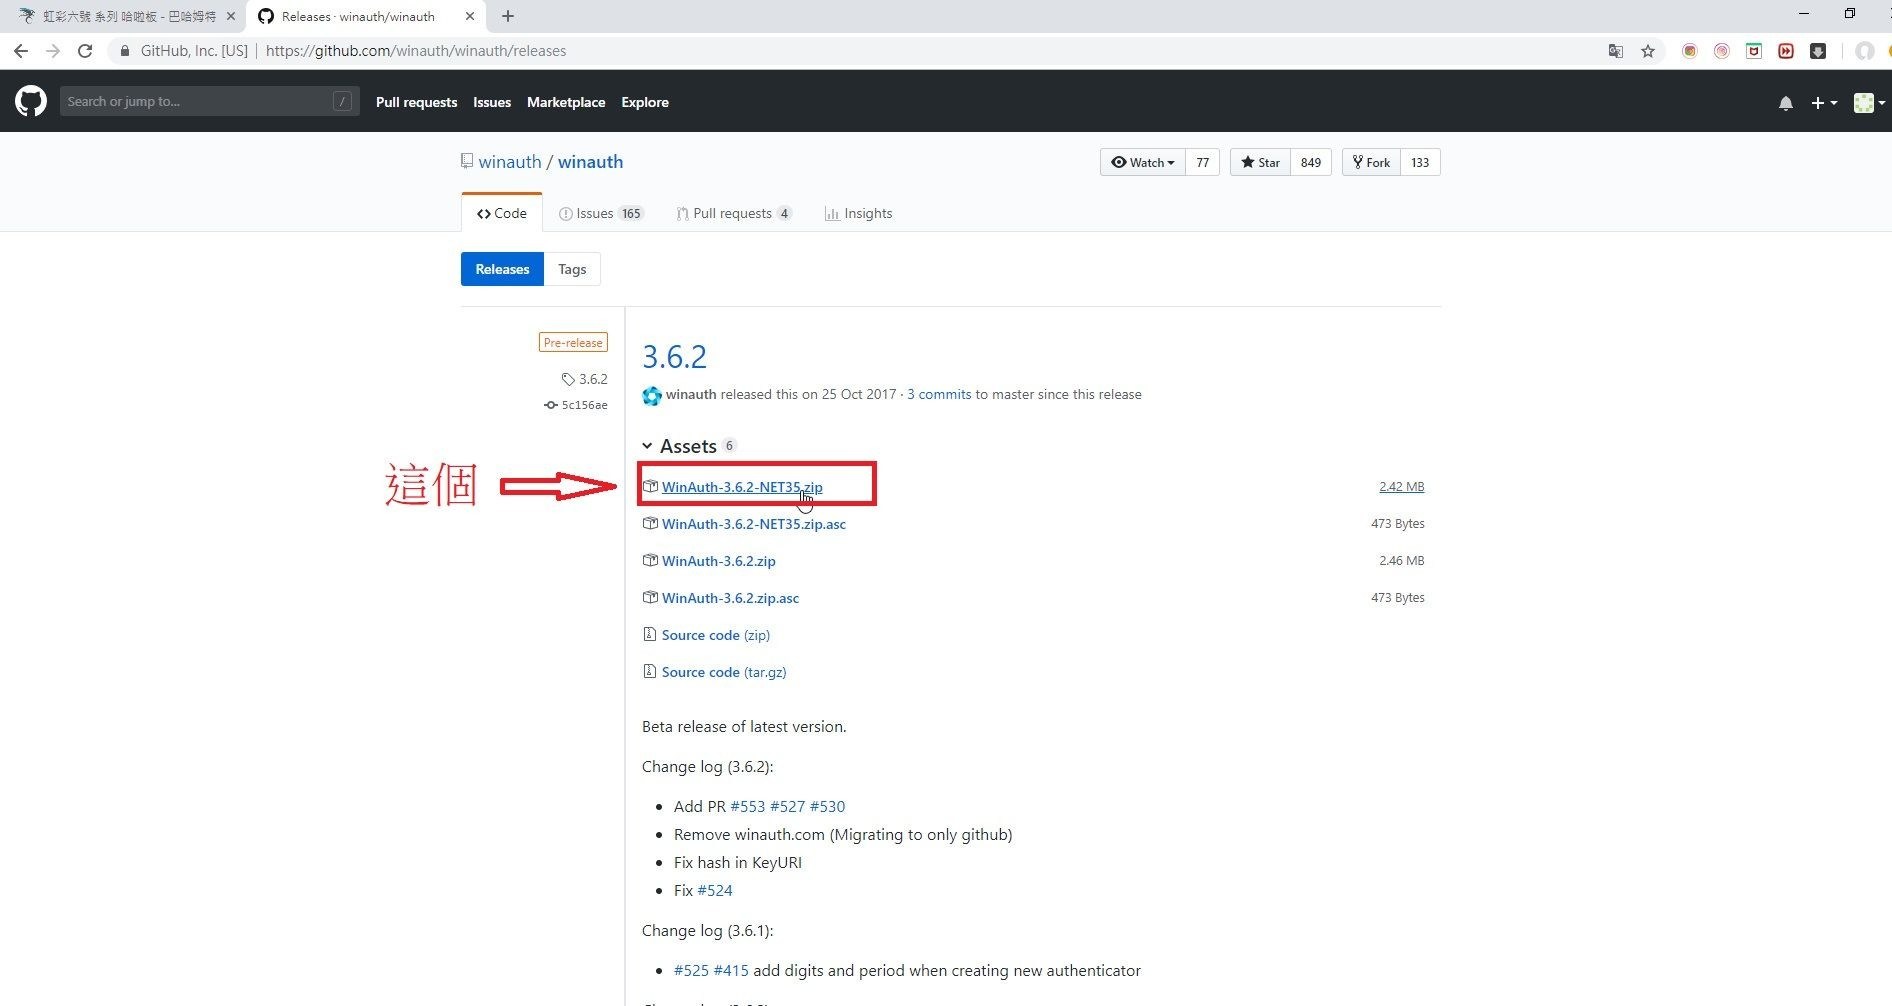Open the 3 commits link
This screenshot has height=1006, width=1892.
pos(939,394)
